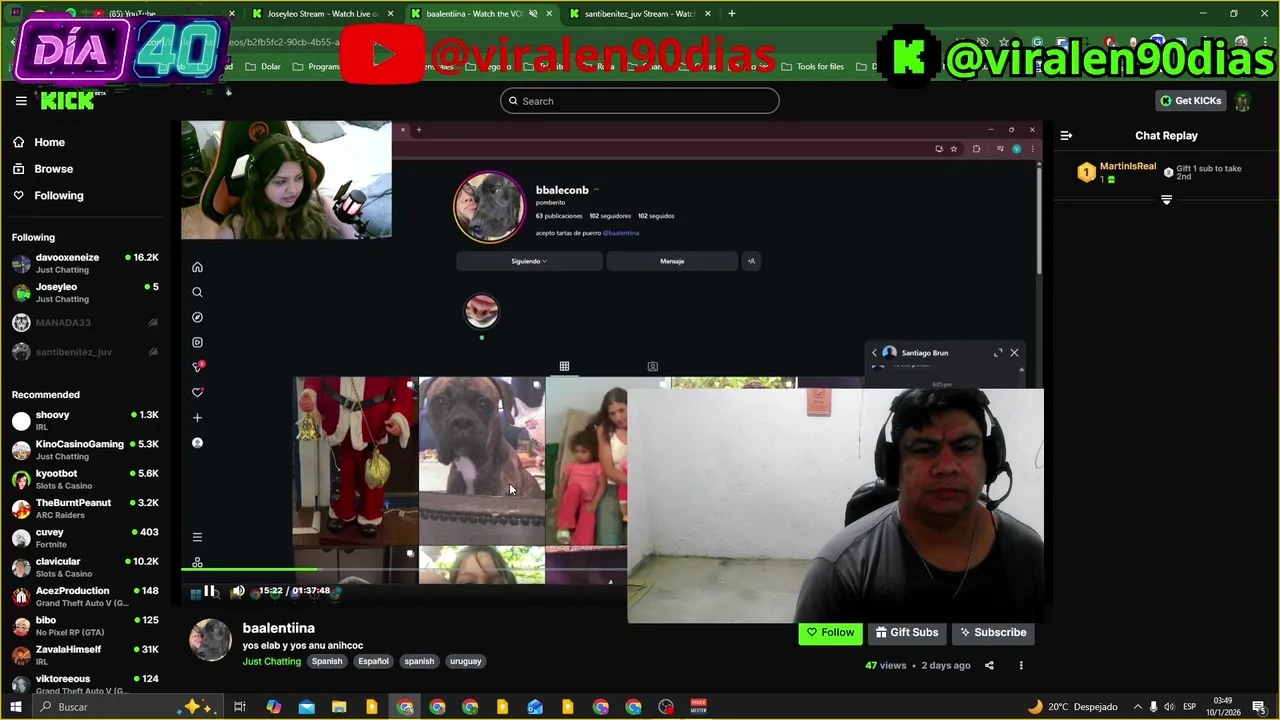This screenshot has width=1280, height=720.
Task: Open Mail app from taskbar
Action: (306, 707)
